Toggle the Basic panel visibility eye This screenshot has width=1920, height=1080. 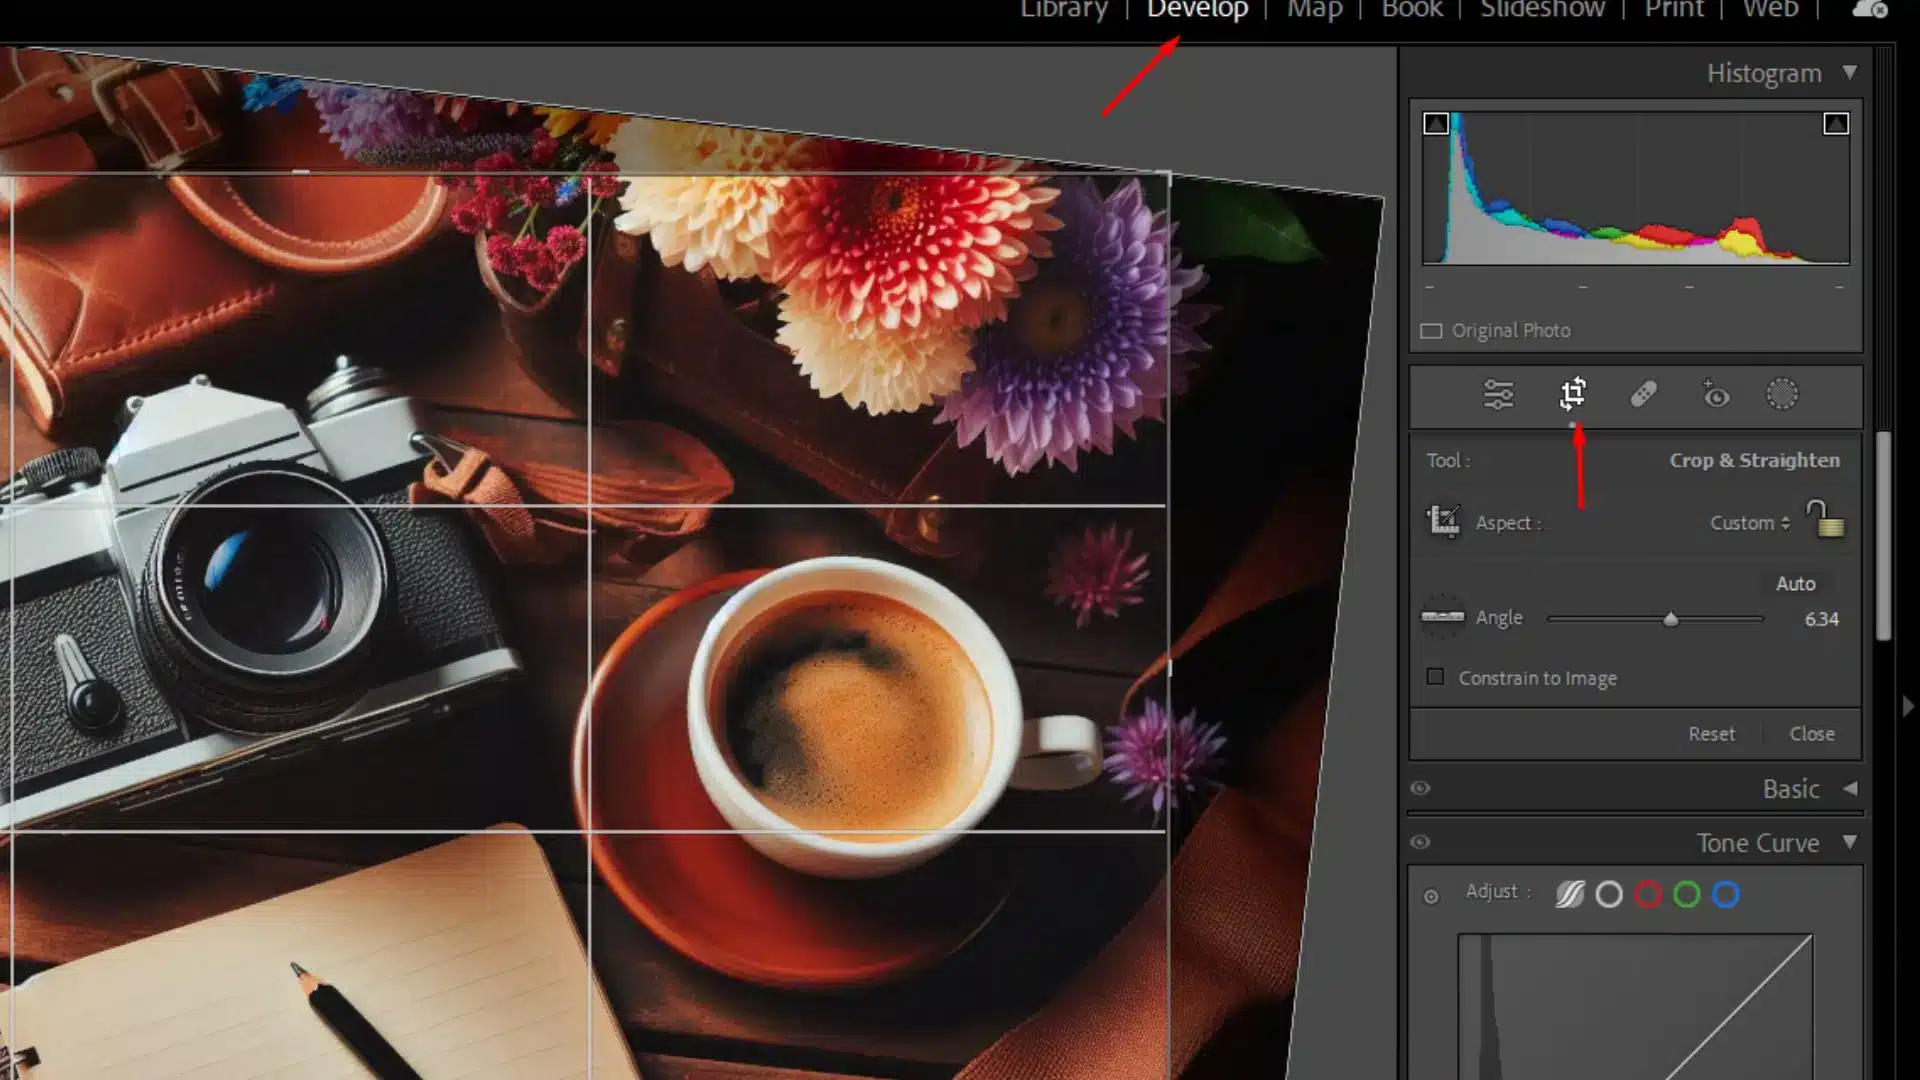[1420, 788]
